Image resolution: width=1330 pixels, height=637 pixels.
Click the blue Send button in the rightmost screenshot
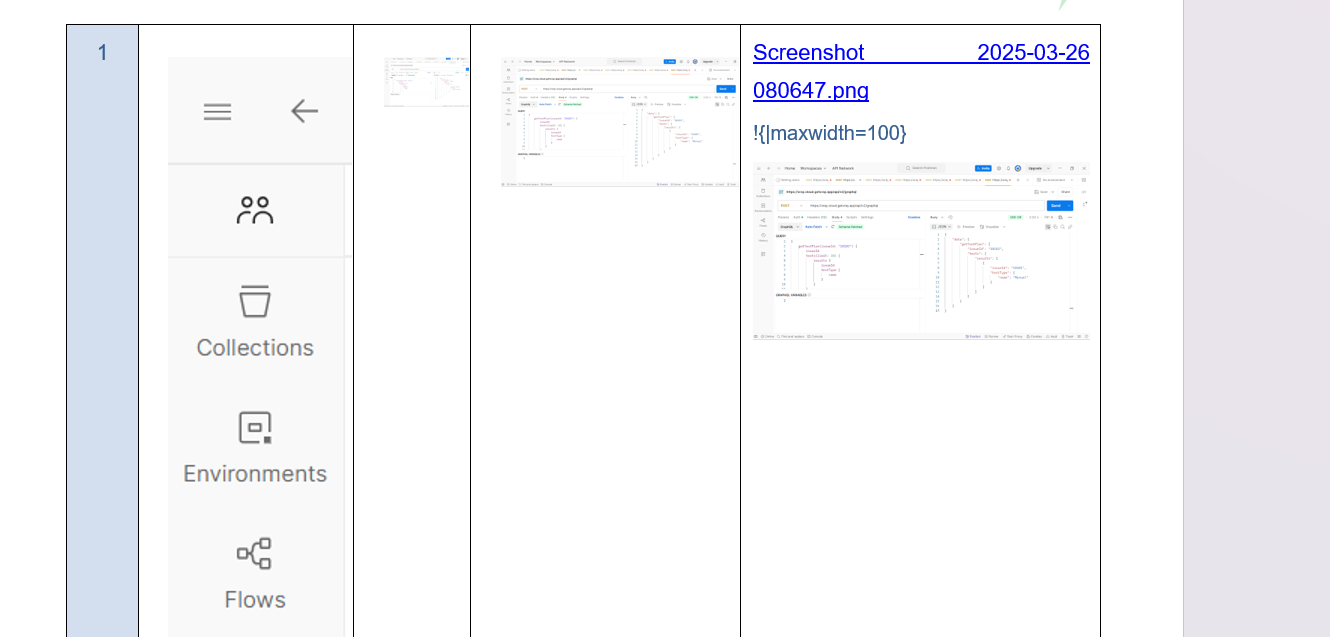(1056, 205)
